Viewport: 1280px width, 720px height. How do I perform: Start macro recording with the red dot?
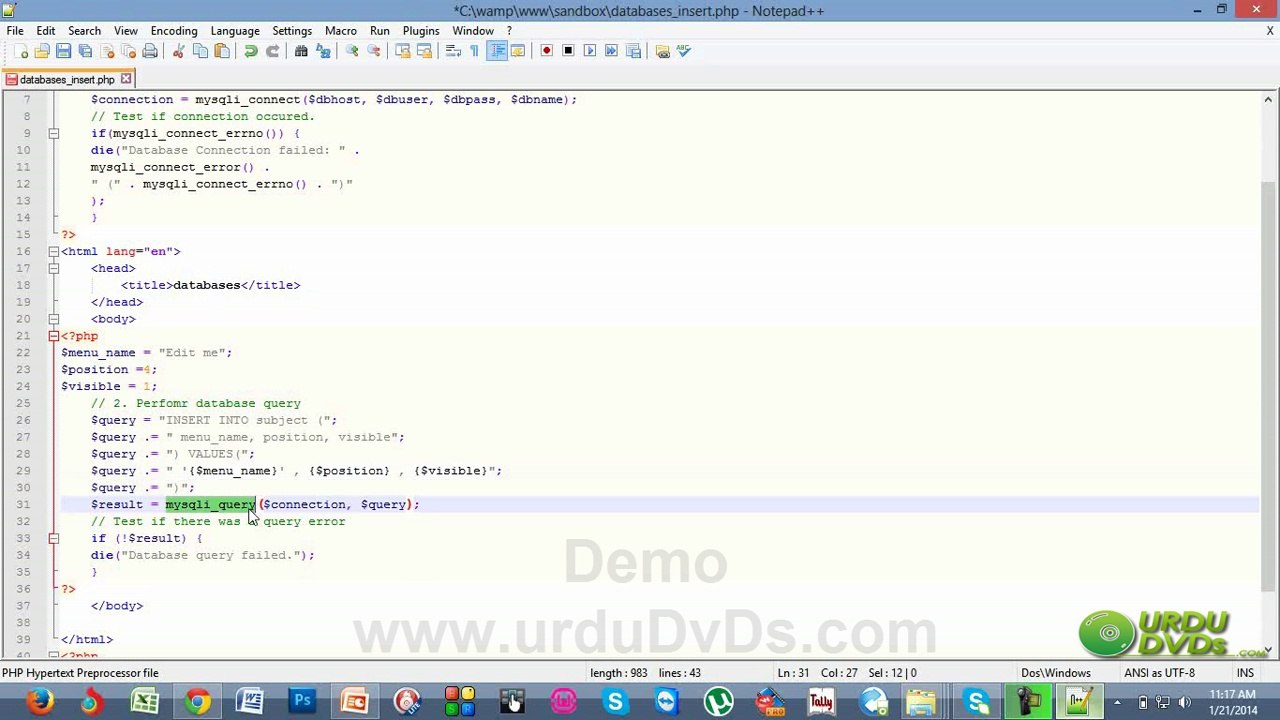point(547,51)
